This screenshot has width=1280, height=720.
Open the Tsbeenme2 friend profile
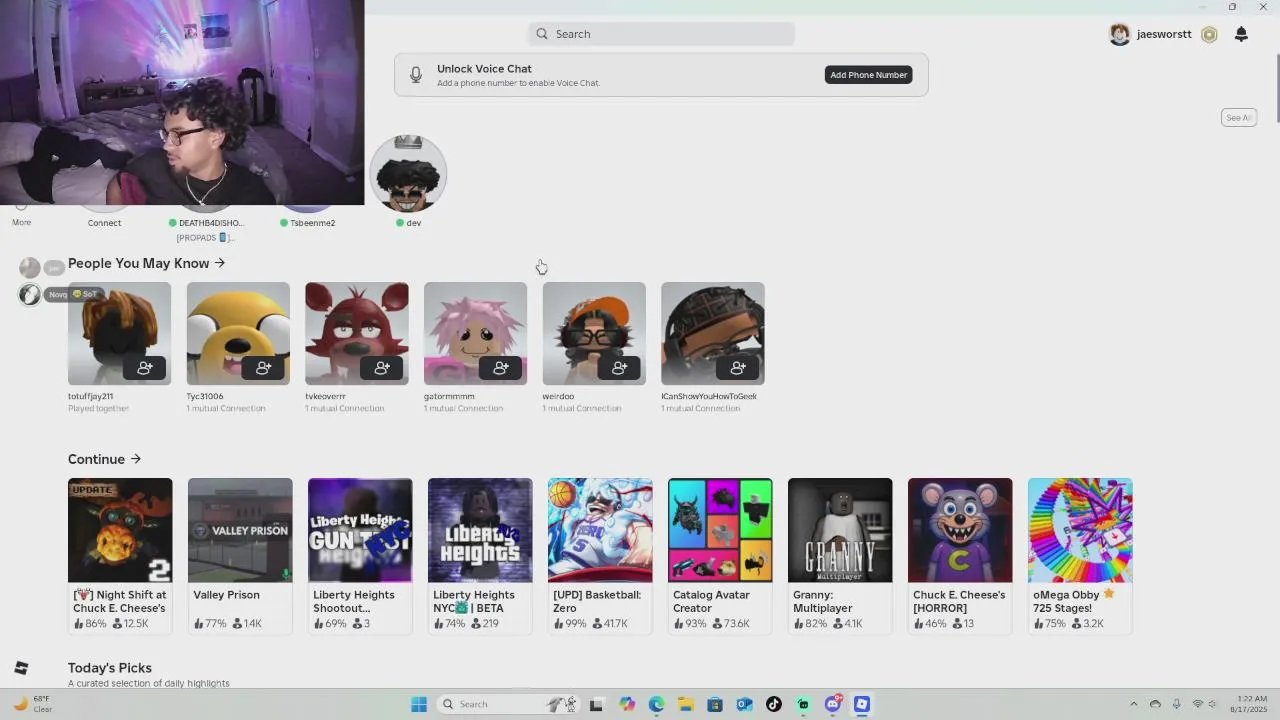pos(308,223)
